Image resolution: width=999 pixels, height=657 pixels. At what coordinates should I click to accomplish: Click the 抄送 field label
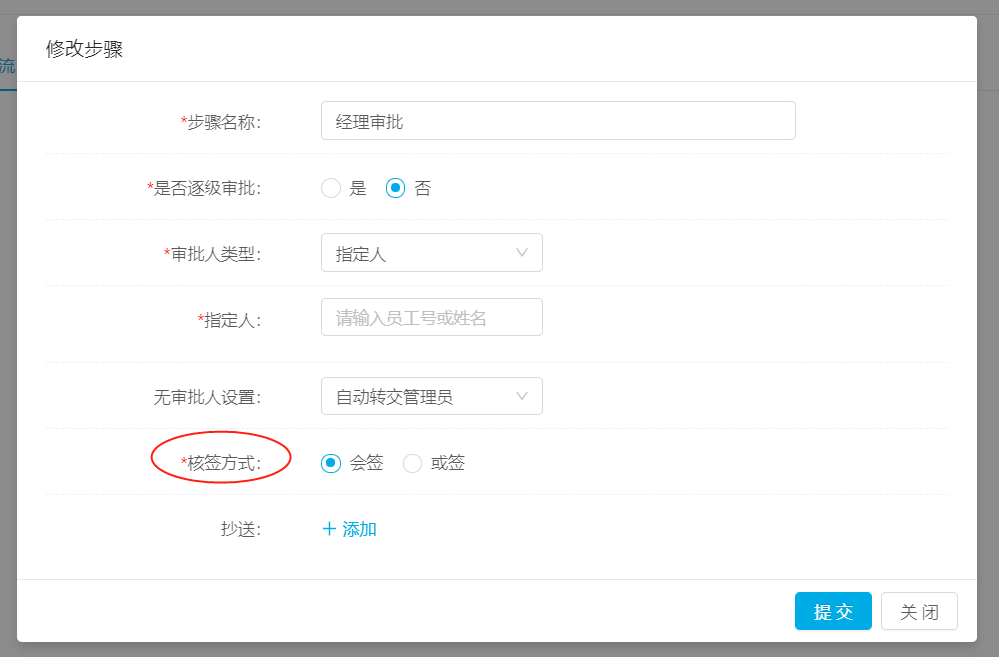click(241, 529)
